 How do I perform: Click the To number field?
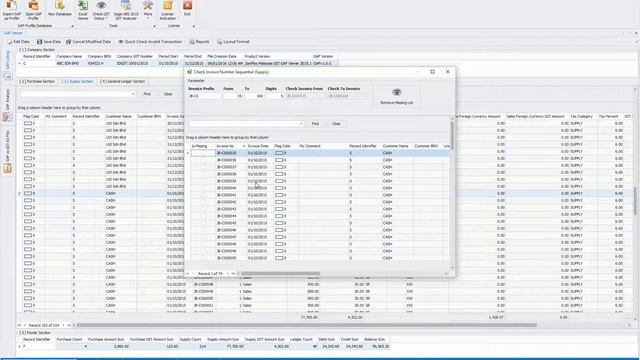click(x=254, y=96)
